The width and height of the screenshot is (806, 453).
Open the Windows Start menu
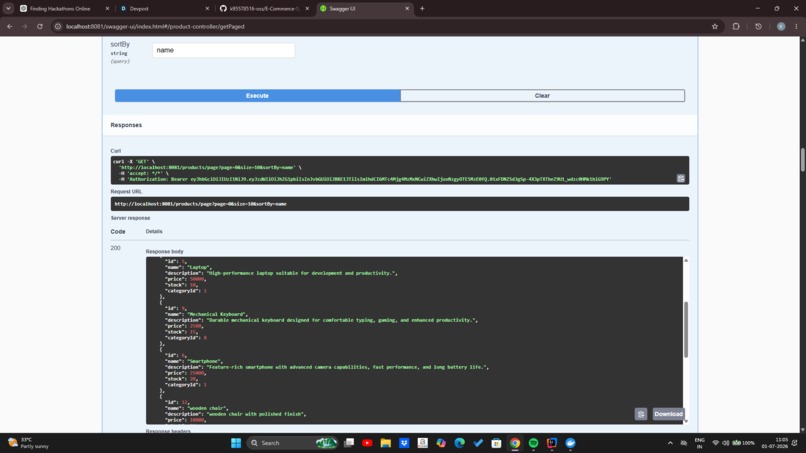coord(236,443)
